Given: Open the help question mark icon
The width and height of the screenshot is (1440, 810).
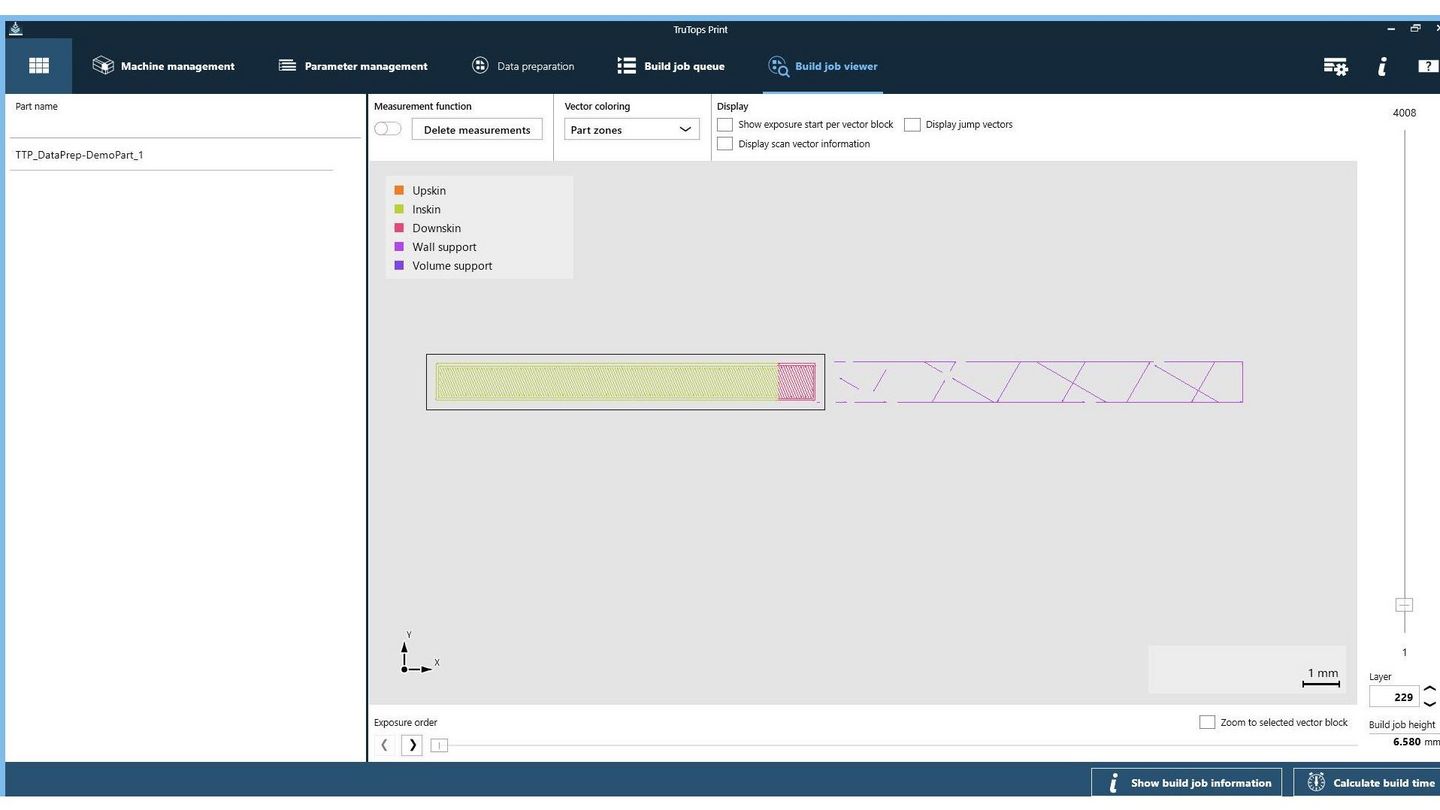Looking at the screenshot, I should 1427,67.
